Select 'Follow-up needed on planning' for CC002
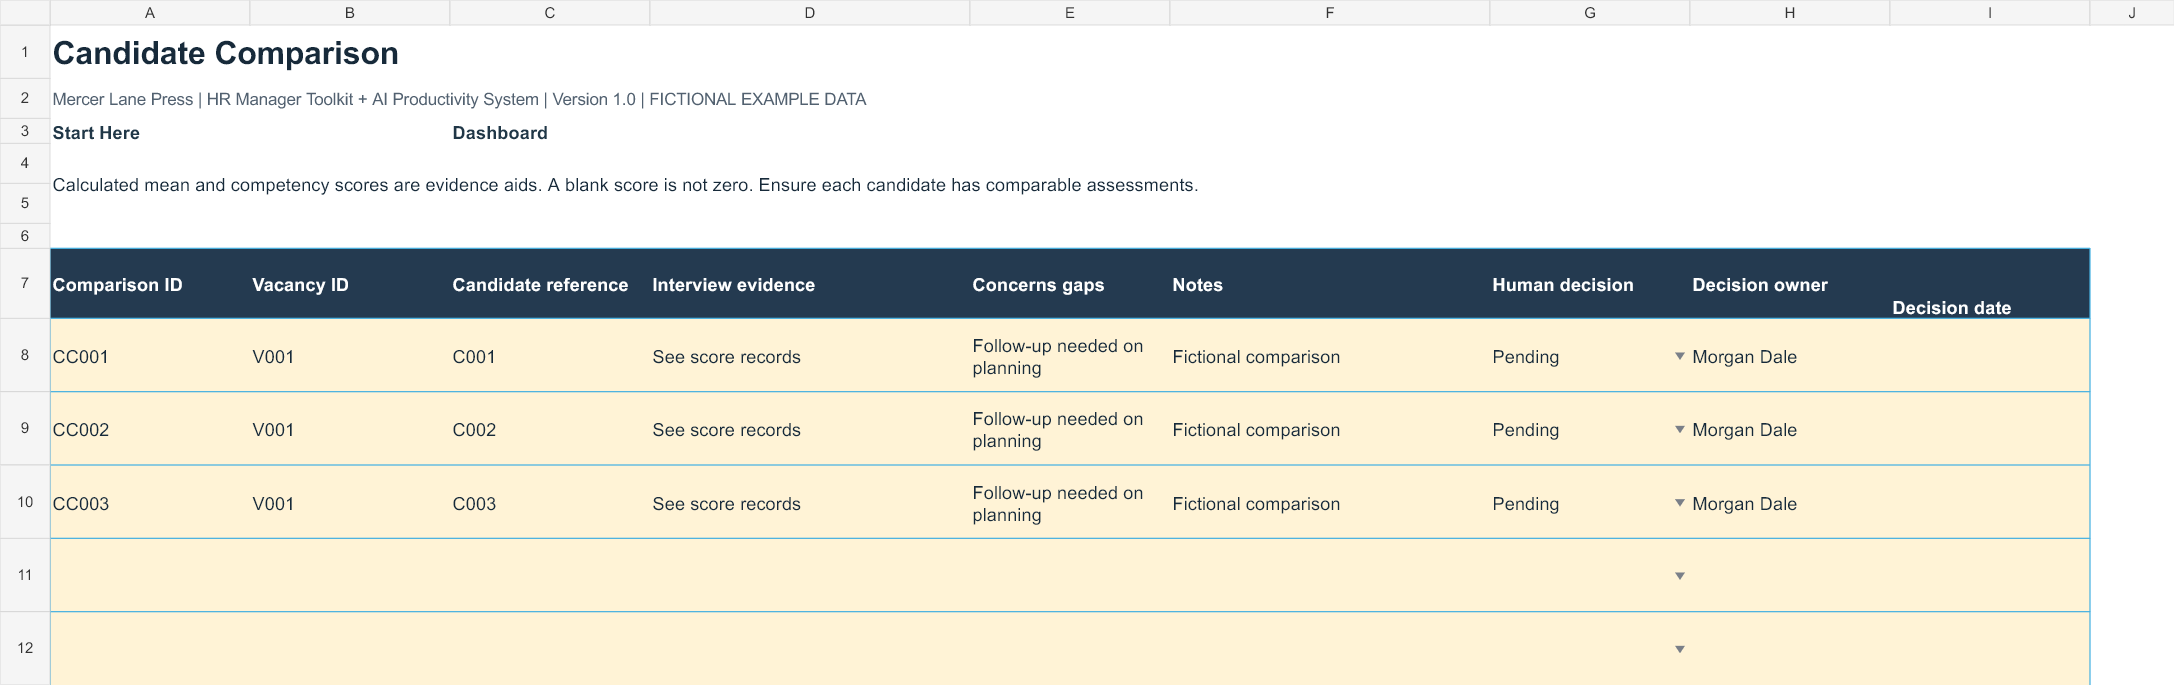This screenshot has width=2174, height=685. point(1070,429)
